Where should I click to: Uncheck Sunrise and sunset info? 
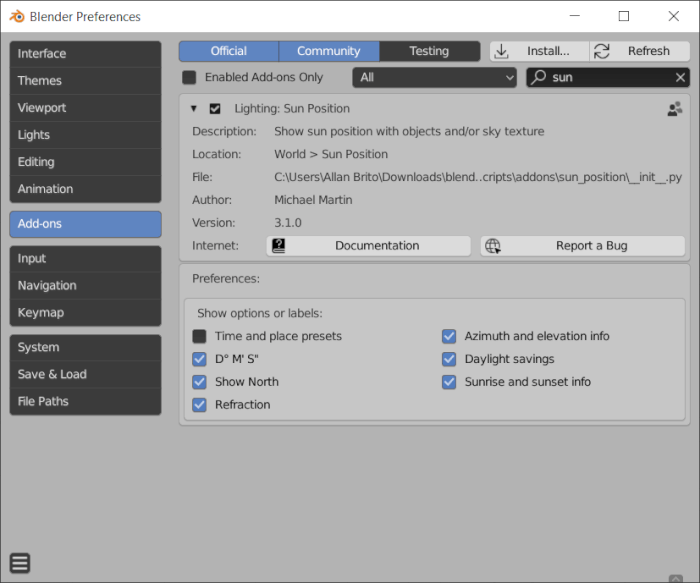click(449, 382)
